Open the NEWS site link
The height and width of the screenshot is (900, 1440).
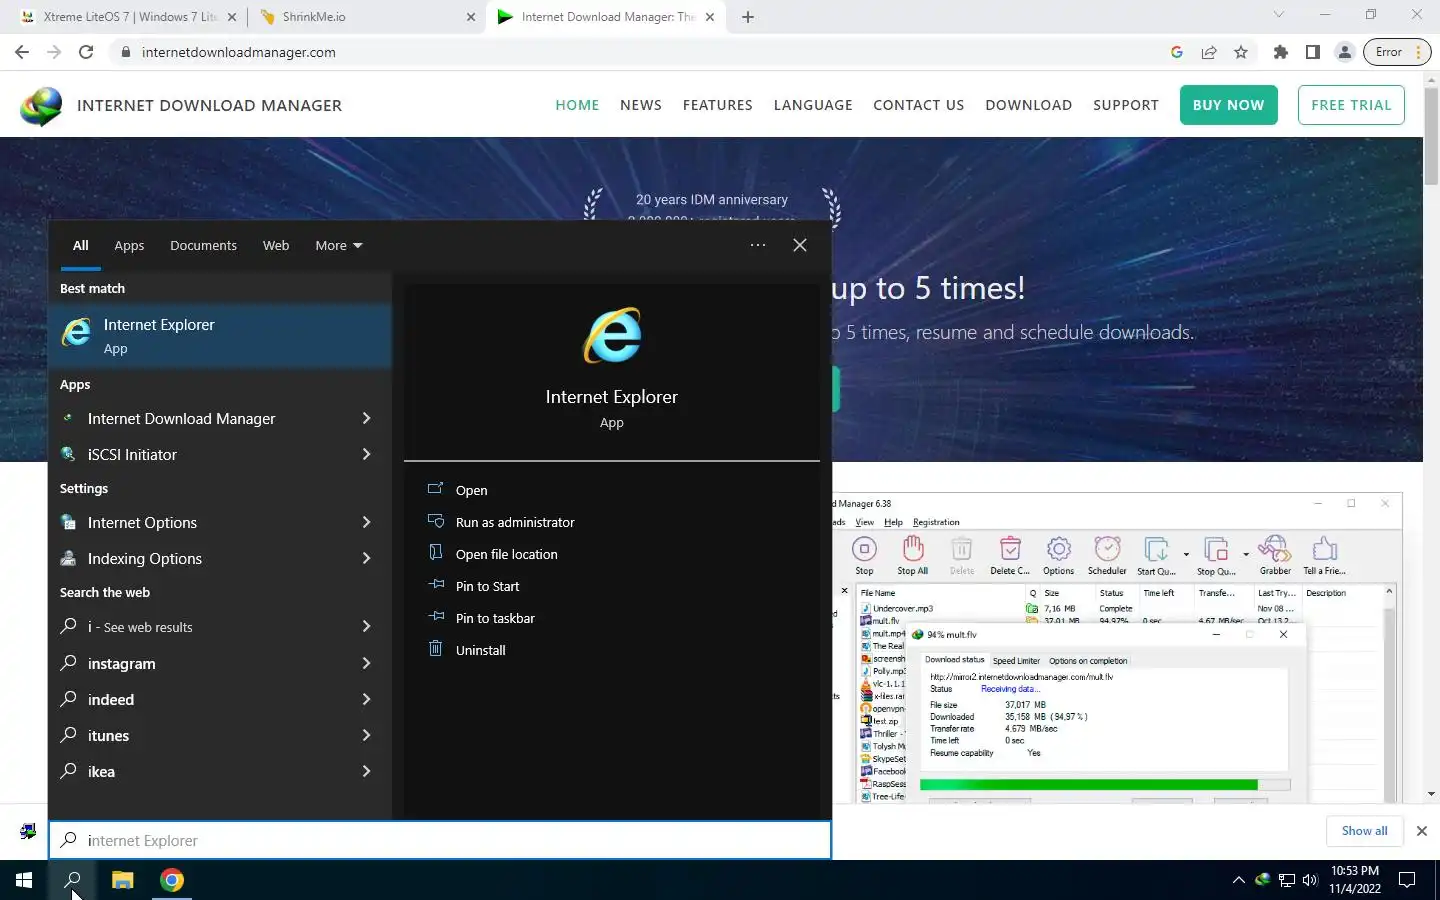(641, 105)
